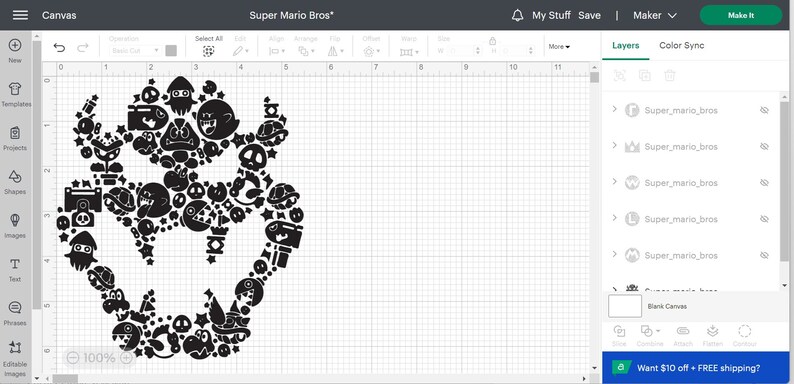Switch to the Layers tab

625,45
